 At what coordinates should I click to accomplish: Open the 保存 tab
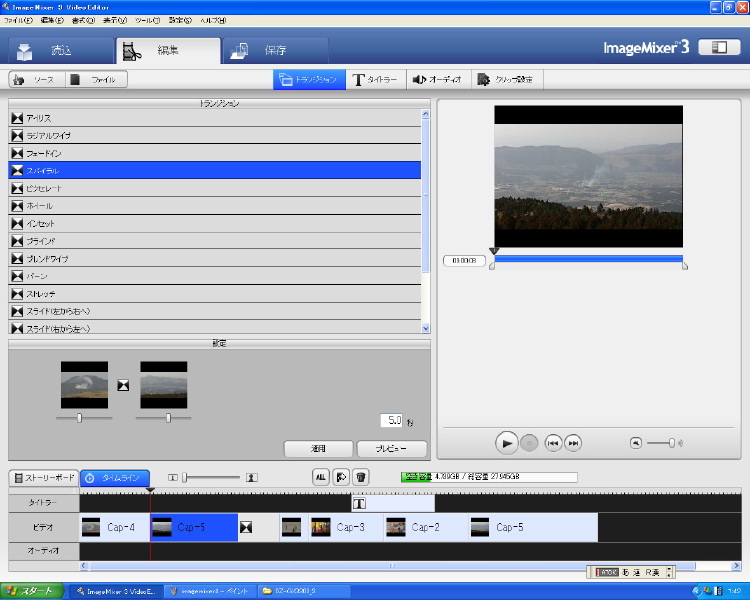274,50
